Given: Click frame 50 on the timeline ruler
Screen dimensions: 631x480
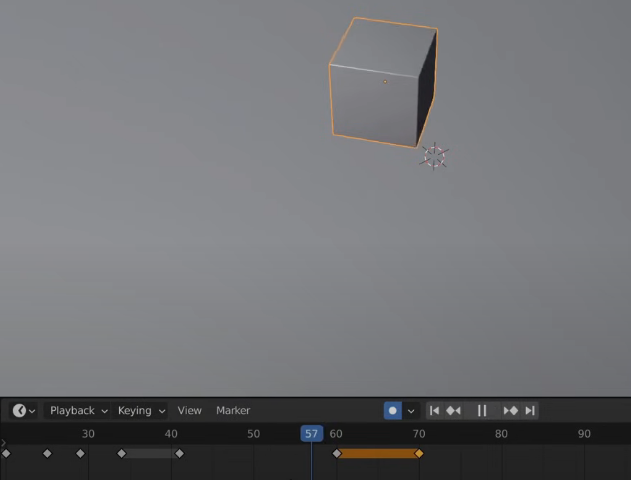Looking at the screenshot, I should click(x=254, y=434).
